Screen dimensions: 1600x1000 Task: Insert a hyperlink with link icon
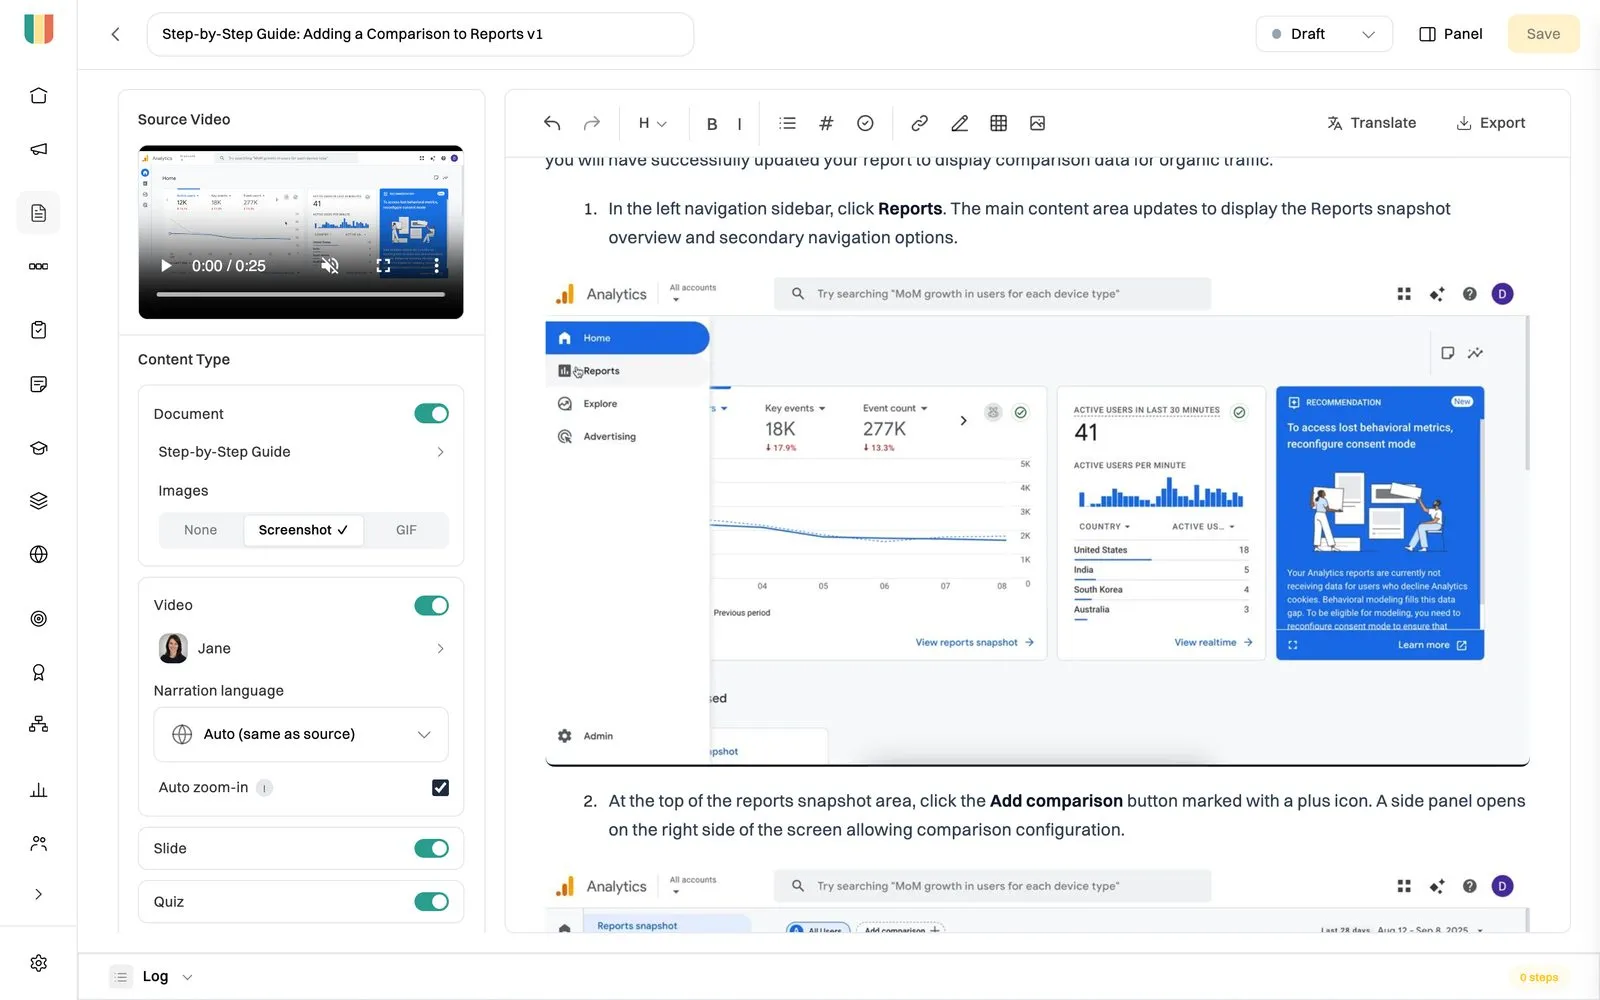(x=919, y=123)
